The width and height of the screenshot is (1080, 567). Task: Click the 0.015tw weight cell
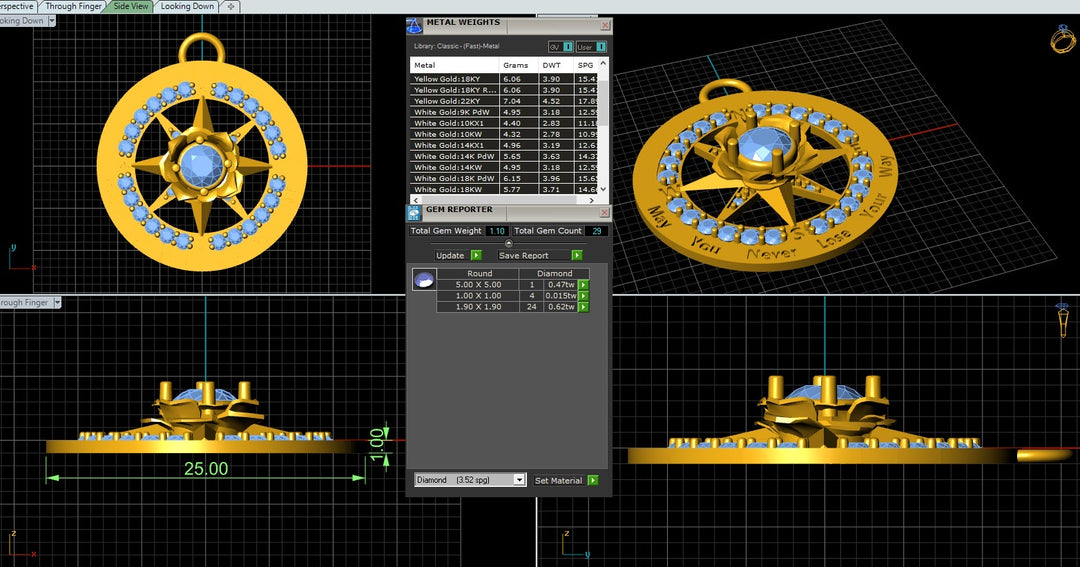point(561,296)
